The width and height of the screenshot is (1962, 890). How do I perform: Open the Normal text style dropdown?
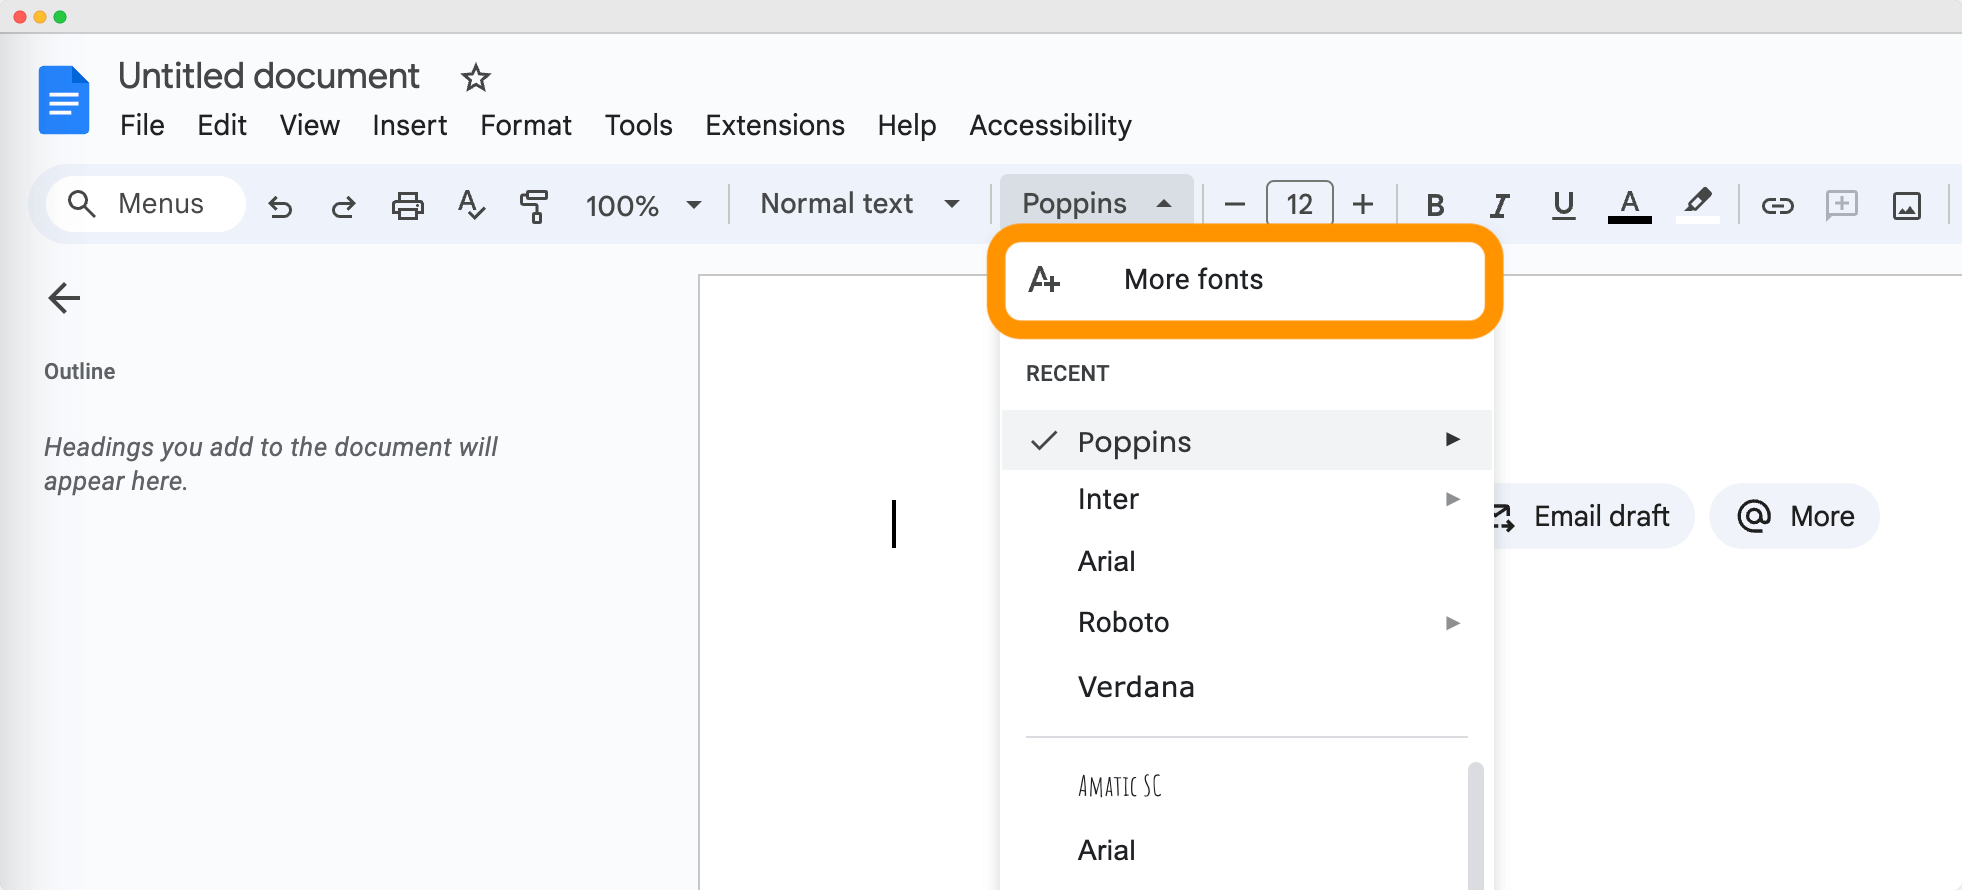(860, 204)
